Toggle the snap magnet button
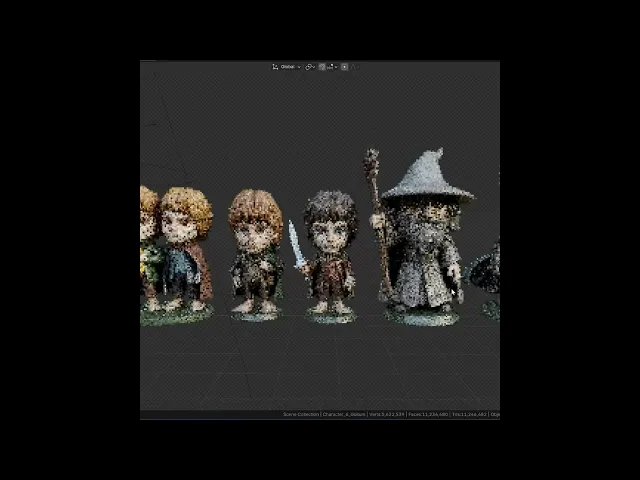This screenshot has height=480, width=640. click(322, 67)
